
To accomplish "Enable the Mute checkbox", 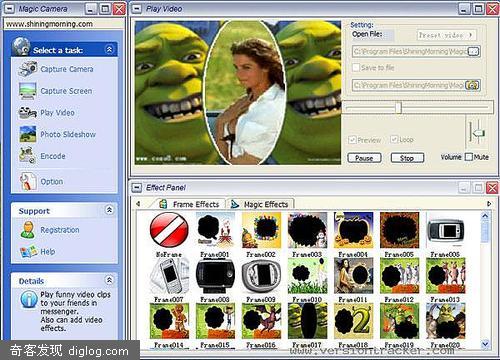I will 469,157.
